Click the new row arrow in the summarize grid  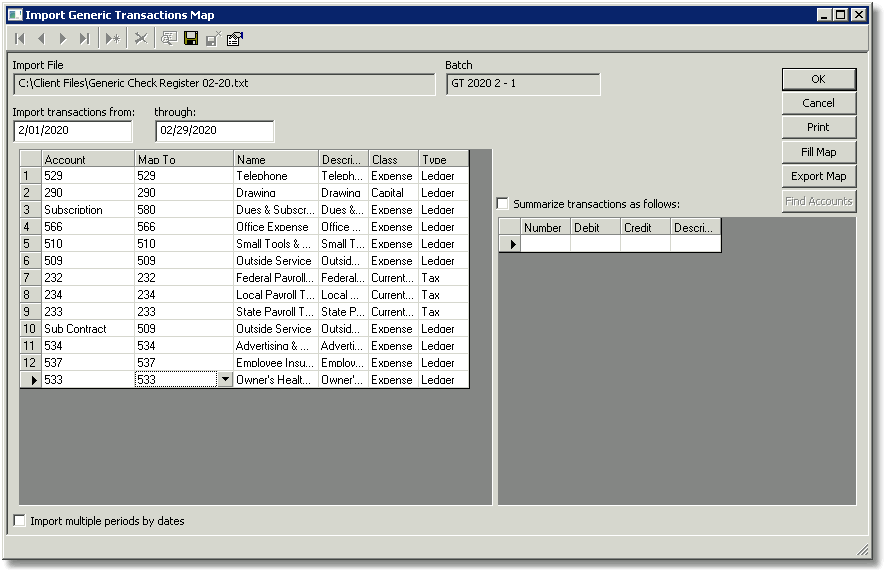510,244
